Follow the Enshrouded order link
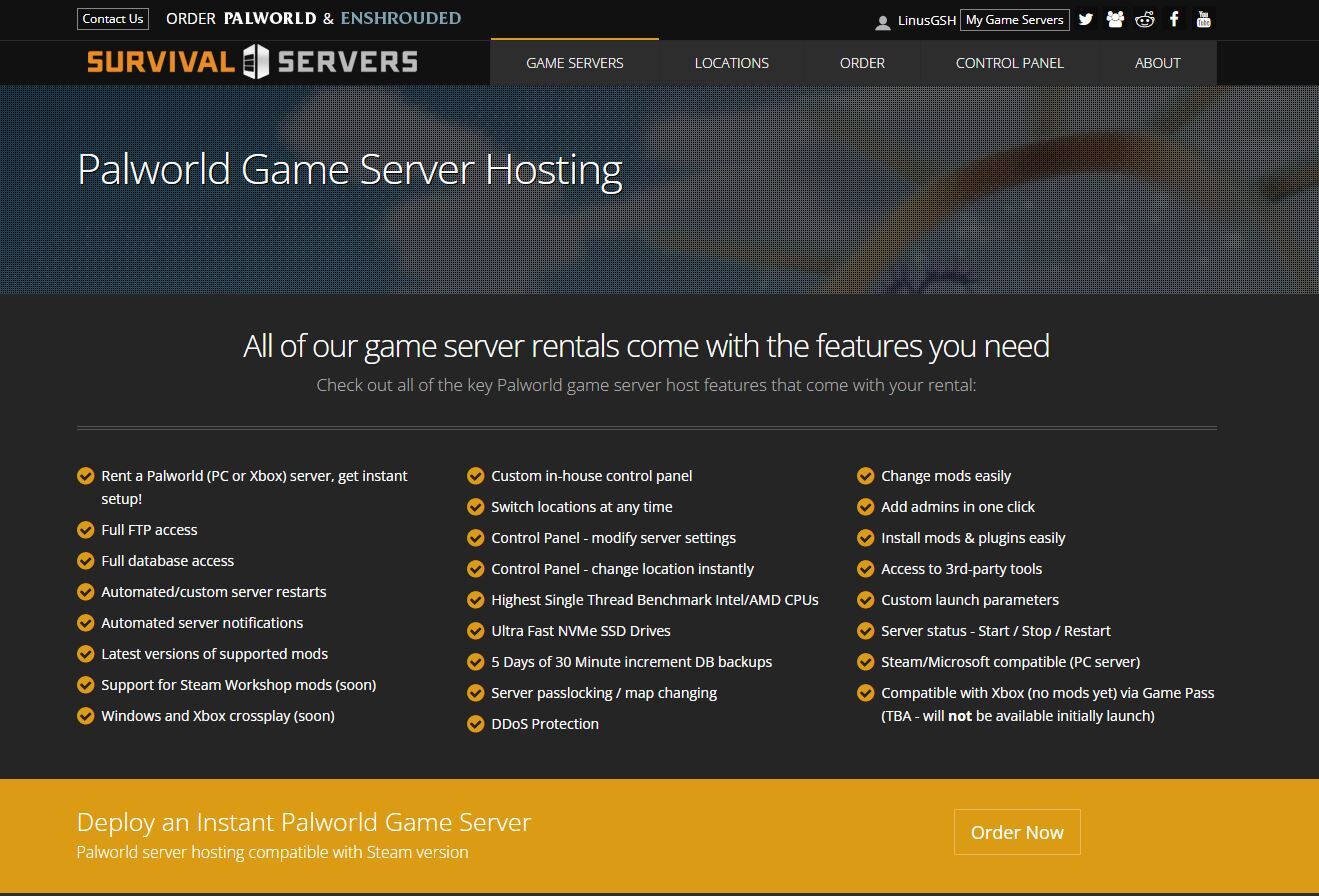Viewport: 1319px width, 896px height. coord(400,18)
